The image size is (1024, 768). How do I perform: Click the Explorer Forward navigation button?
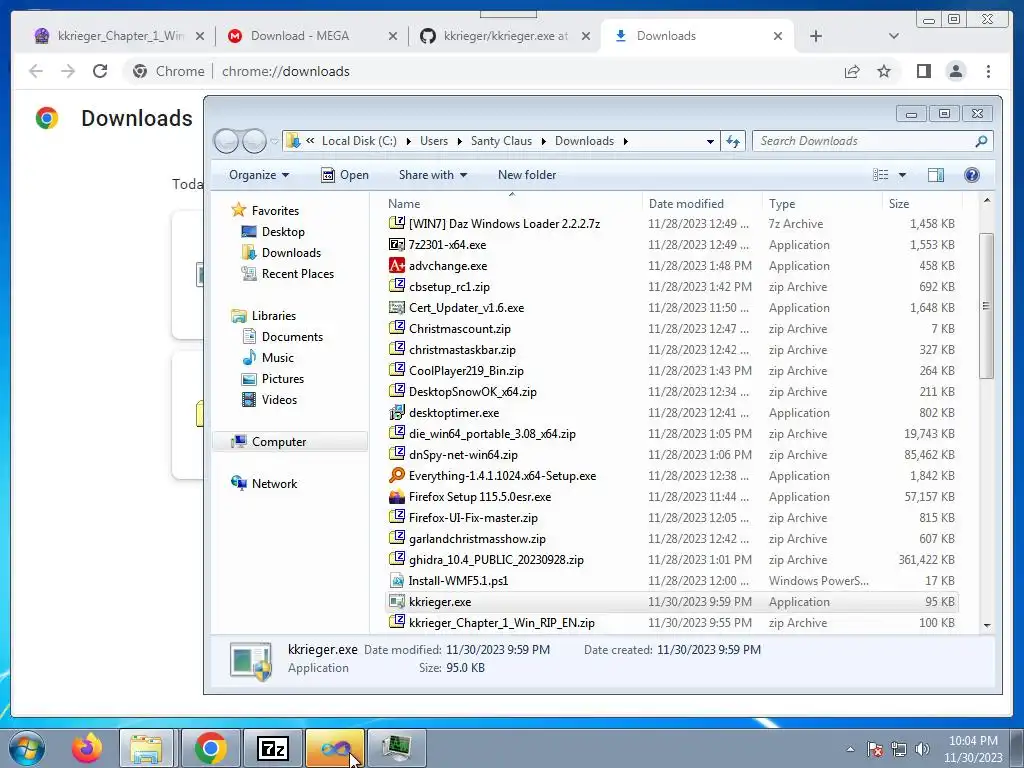point(254,141)
